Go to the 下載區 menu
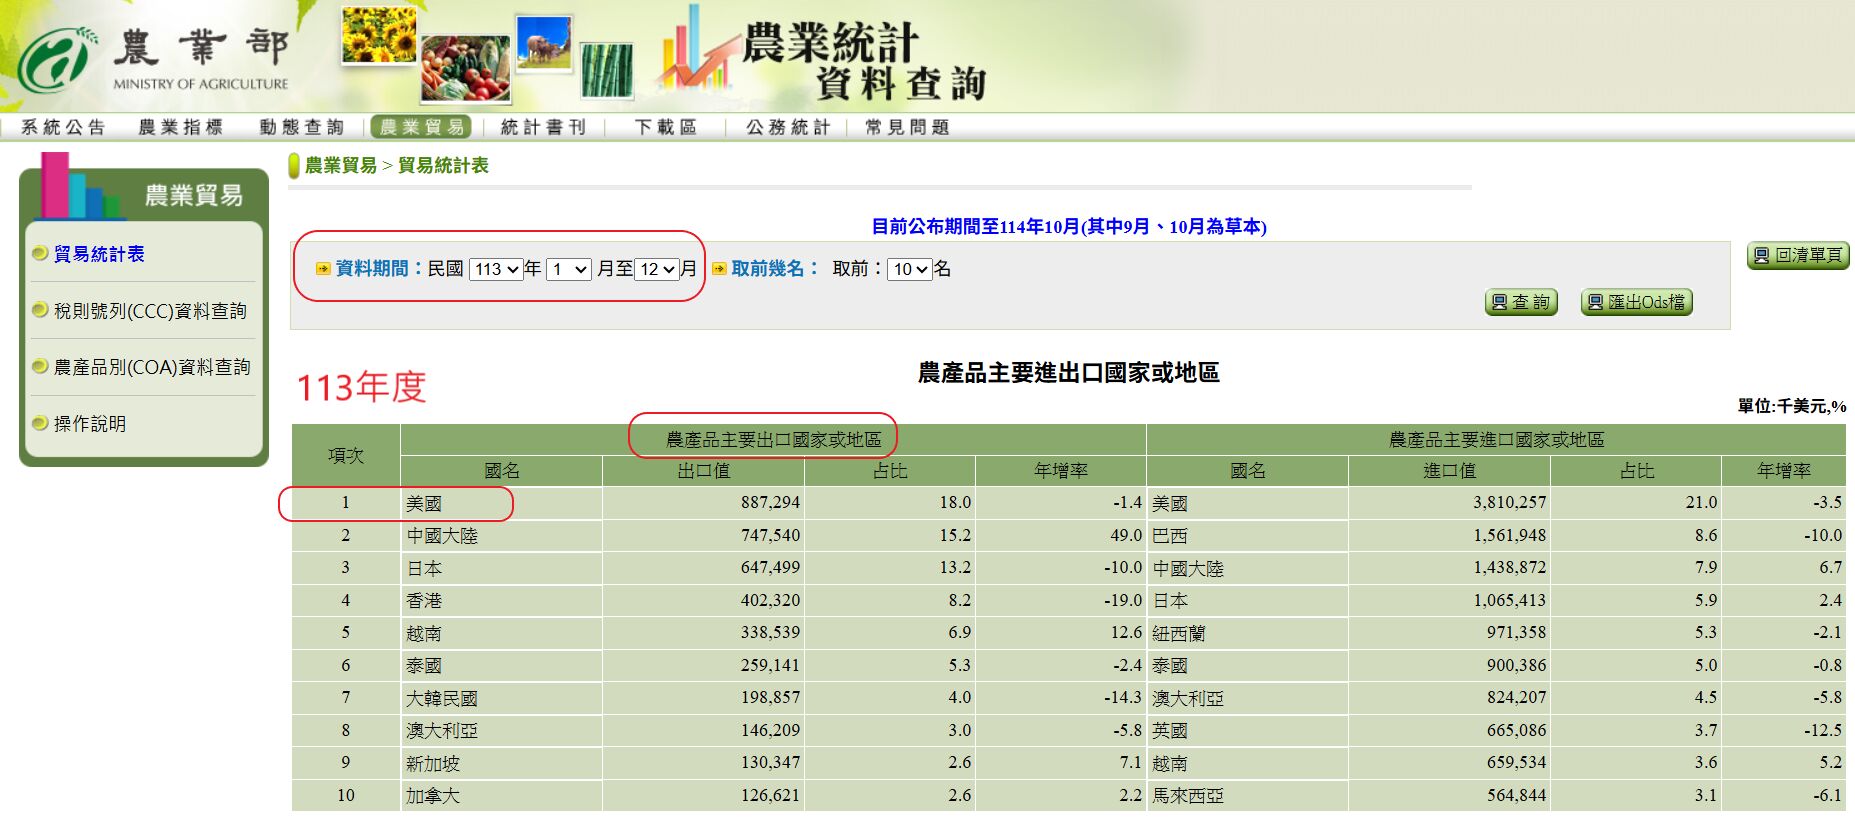The height and width of the screenshot is (819, 1855). 666,127
